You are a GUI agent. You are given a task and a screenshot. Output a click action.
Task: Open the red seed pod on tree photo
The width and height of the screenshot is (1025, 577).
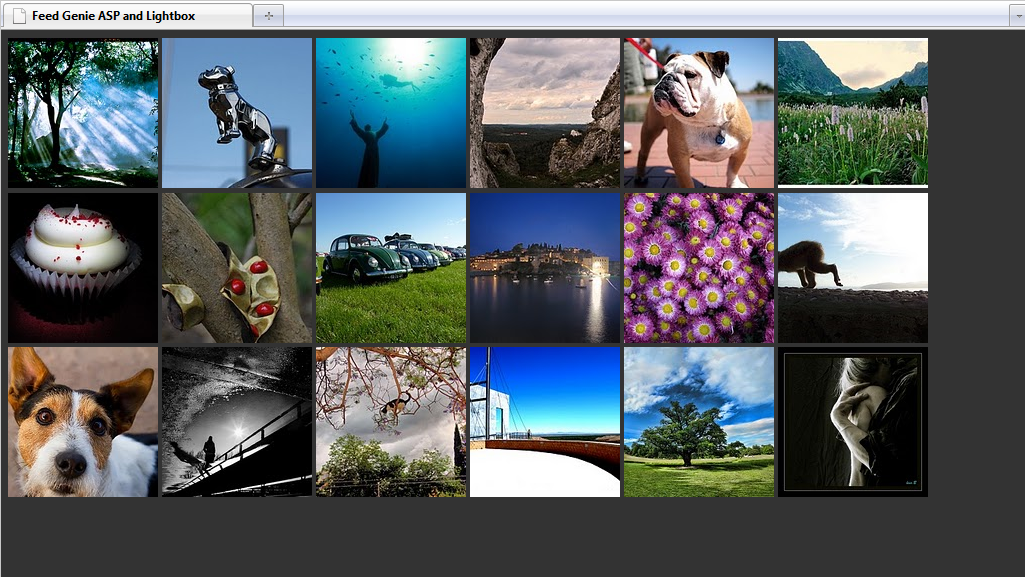pos(237,267)
